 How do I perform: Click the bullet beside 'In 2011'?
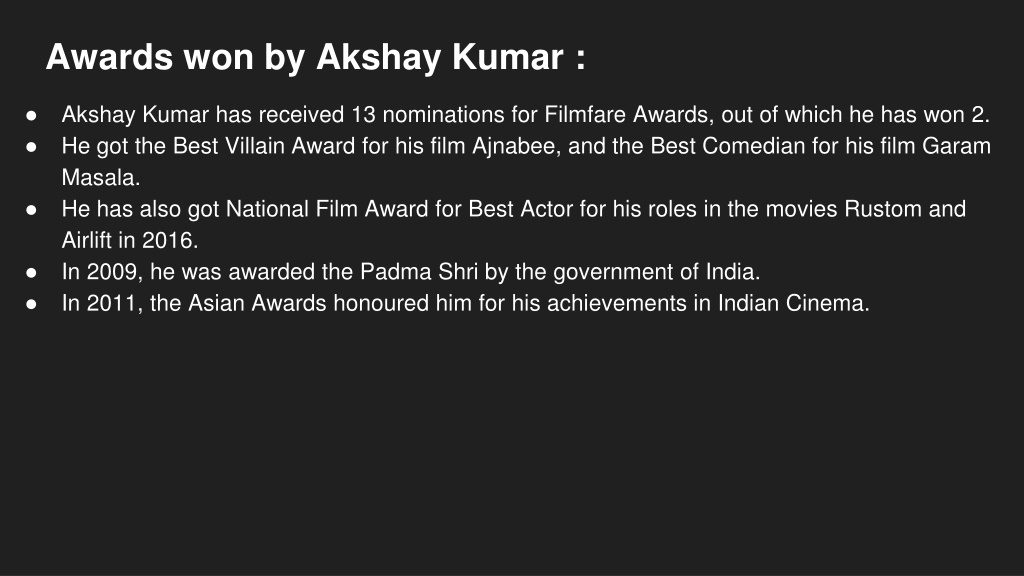pyautogui.click(x=31, y=304)
